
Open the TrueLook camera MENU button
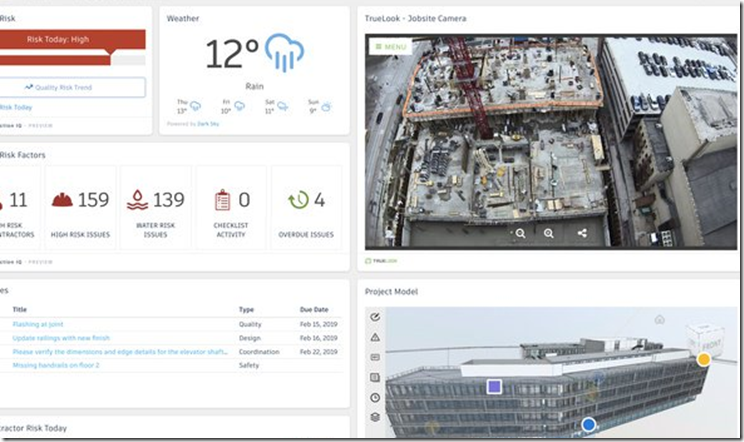coord(391,46)
